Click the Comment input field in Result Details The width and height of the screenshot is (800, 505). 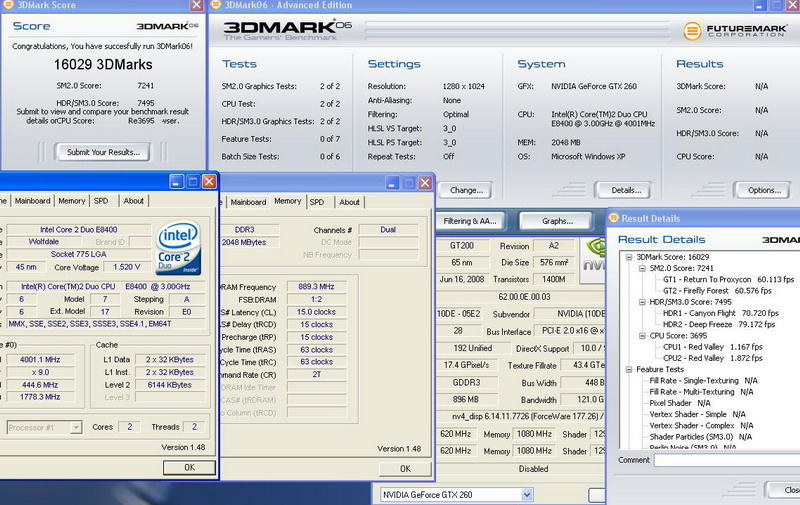[x=727, y=460]
